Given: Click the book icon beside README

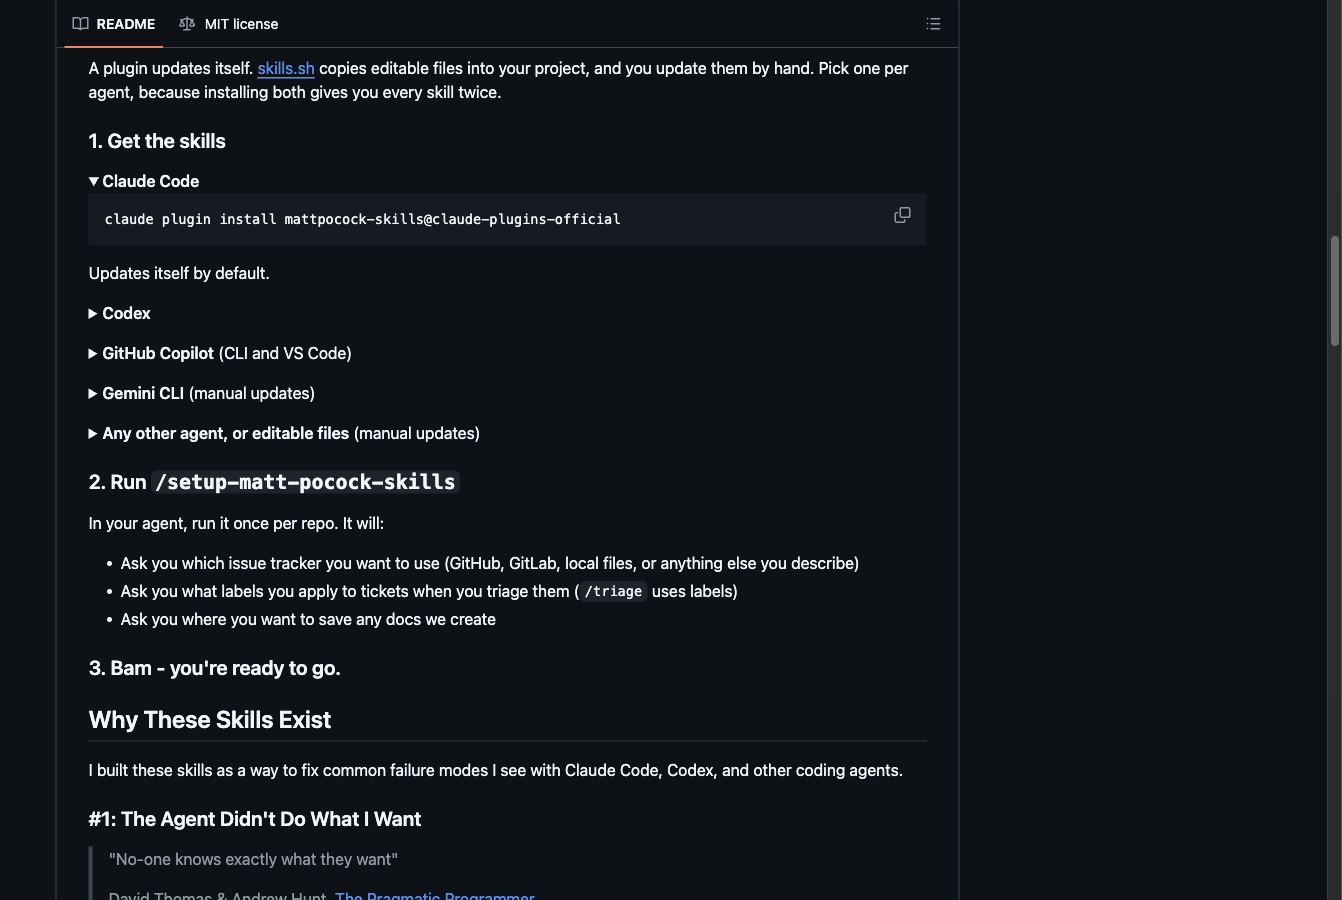Looking at the screenshot, I should [x=81, y=24].
